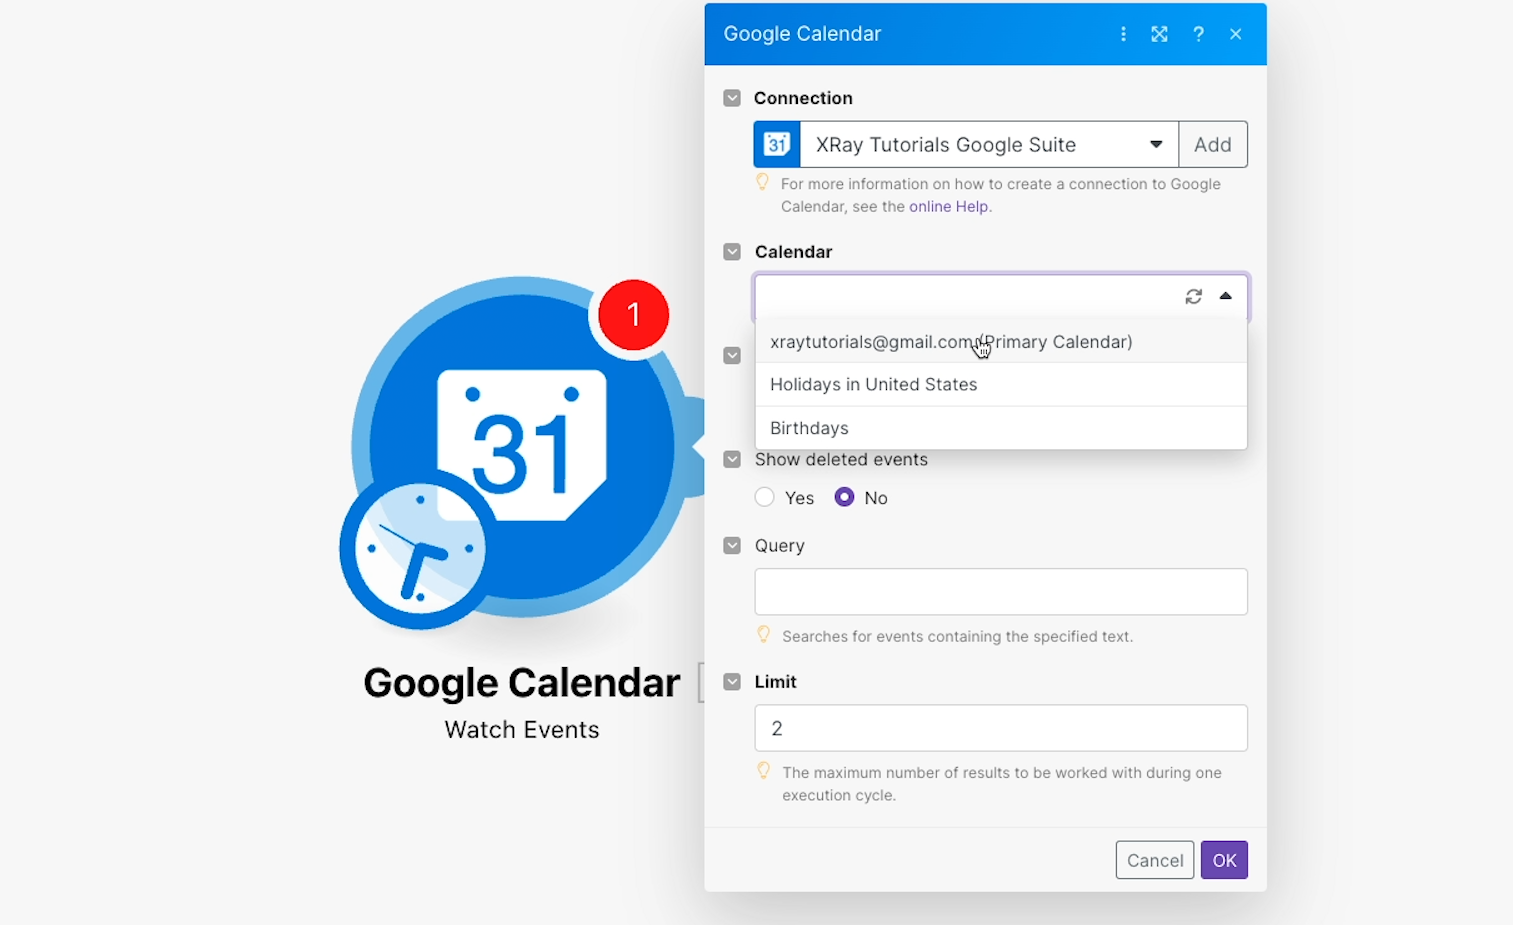Click the hint bulb under the Limit field

pyautogui.click(x=763, y=770)
